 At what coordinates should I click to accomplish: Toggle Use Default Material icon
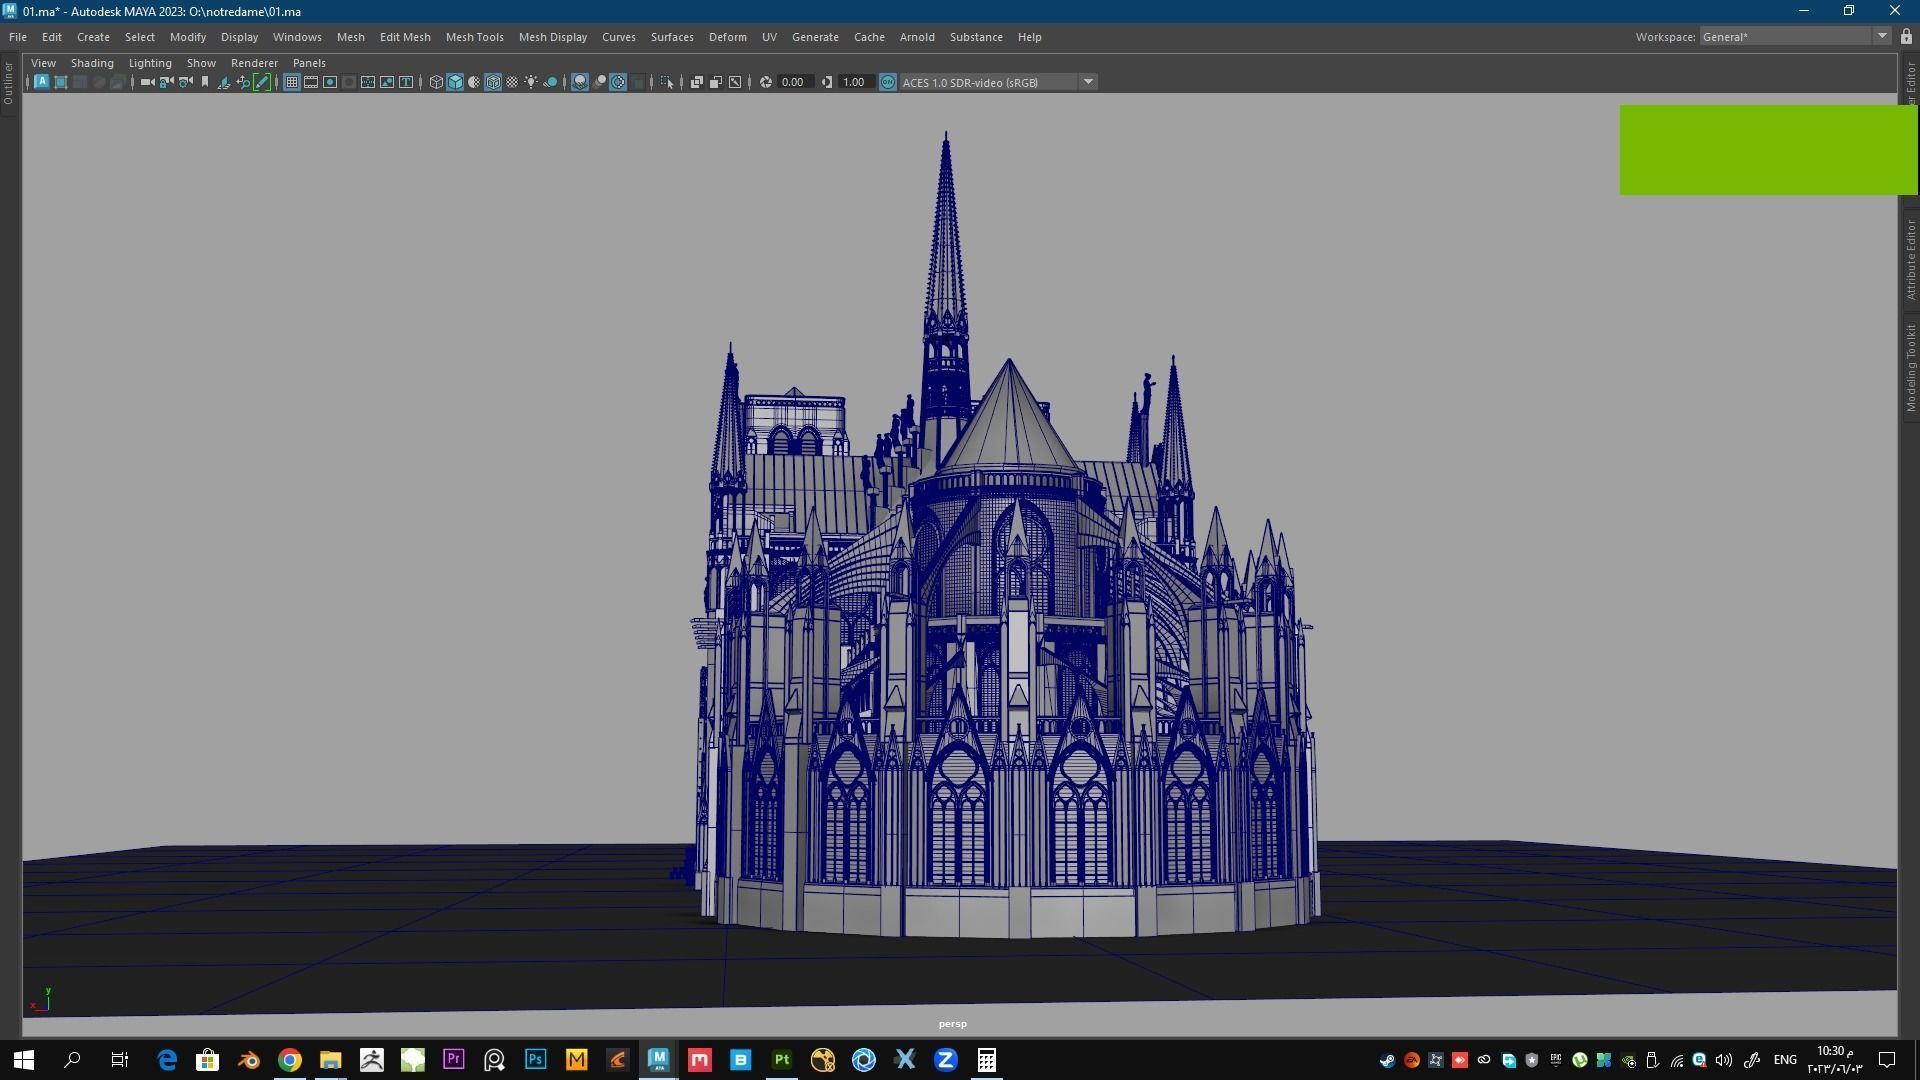(474, 82)
